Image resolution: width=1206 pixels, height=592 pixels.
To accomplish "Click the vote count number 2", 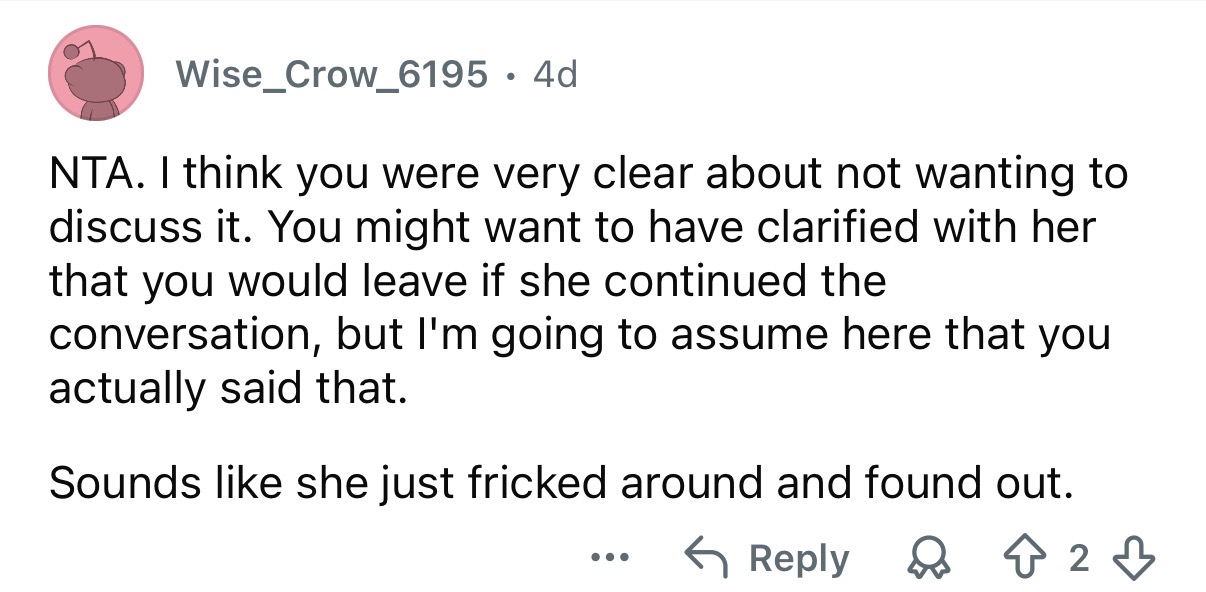I will tap(1077, 559).
